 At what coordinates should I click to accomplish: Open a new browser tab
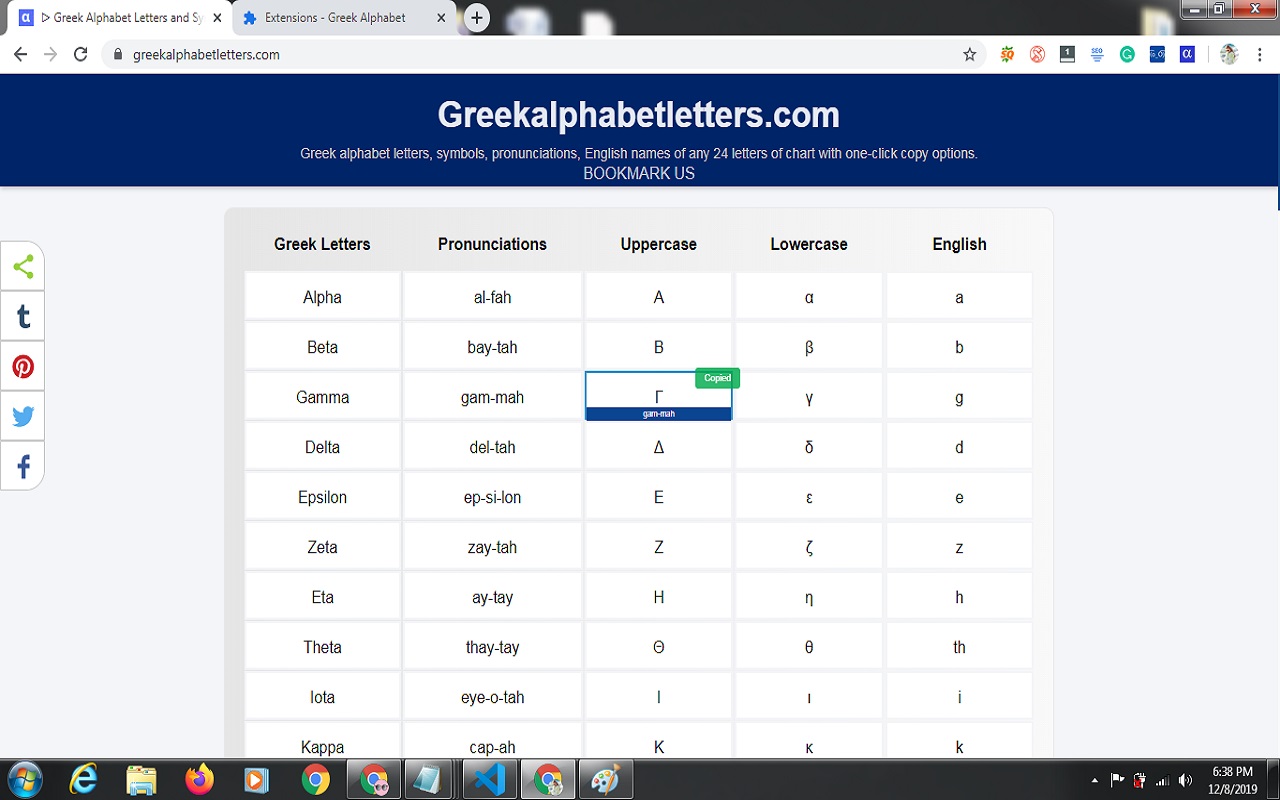tap(477, 18)
